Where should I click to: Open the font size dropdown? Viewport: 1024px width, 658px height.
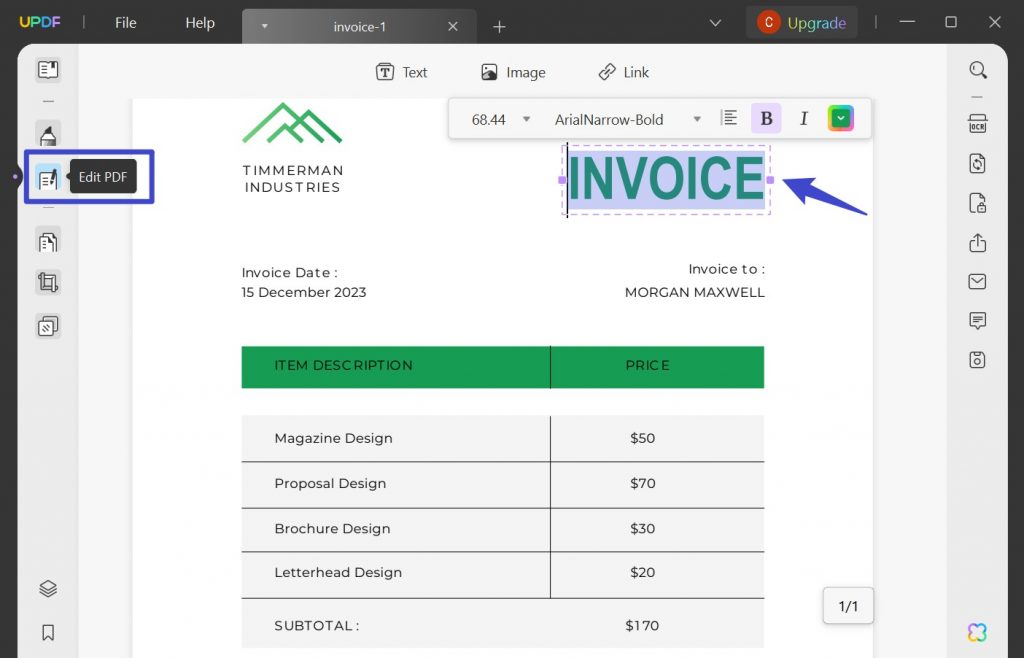pyautogui.click(x=526, y=118)
